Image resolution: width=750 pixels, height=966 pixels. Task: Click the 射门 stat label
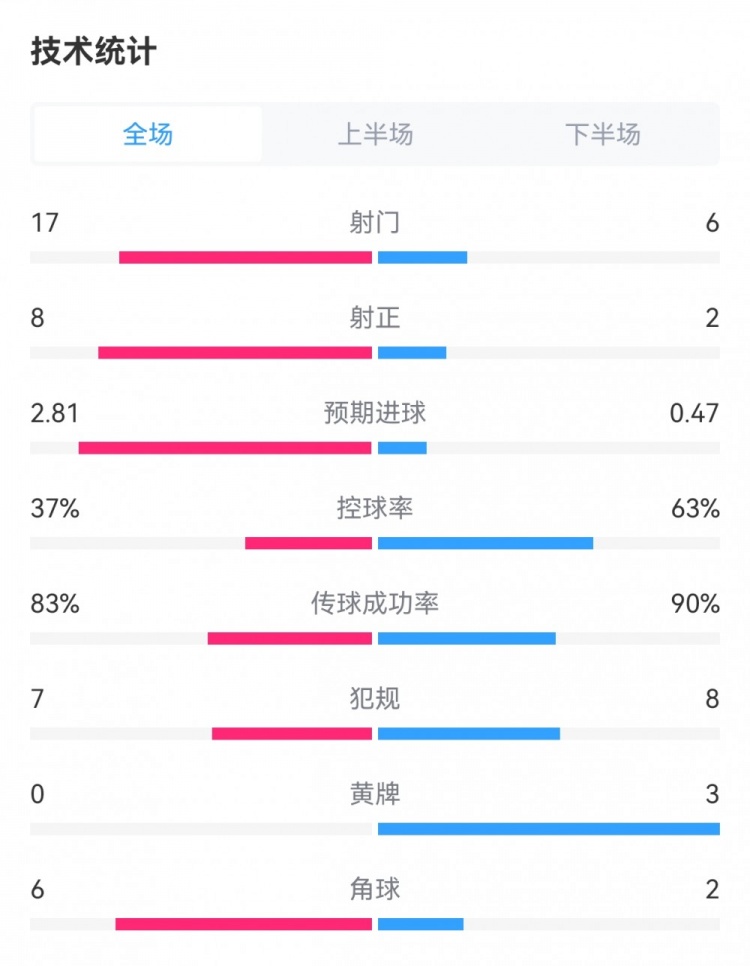[375, 224]
